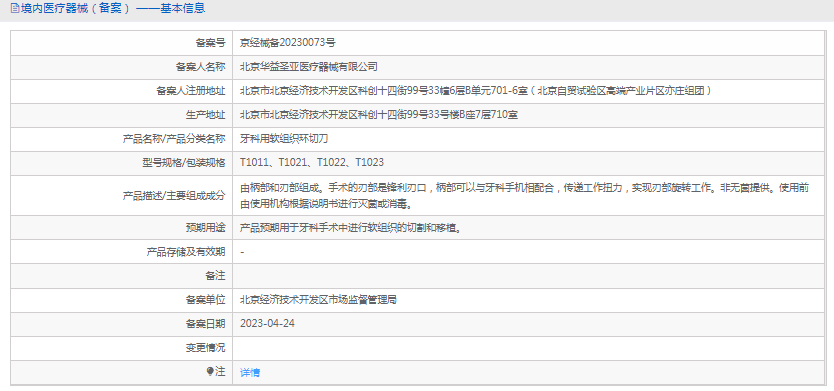Select the filing number 京经械备20230073号

click(288, 43)
